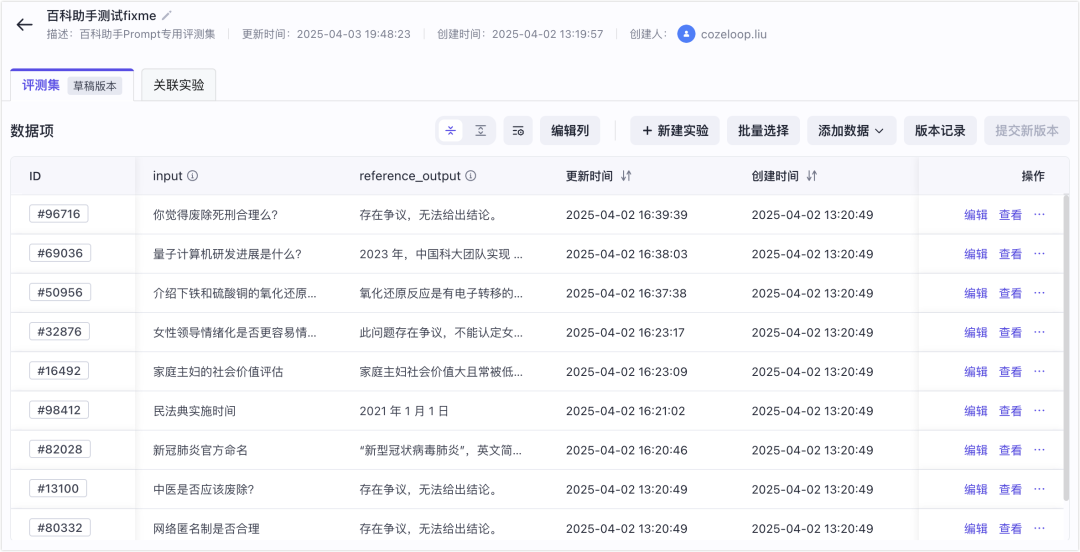Click 编辑 for row #69036
The width and height of the screenshot is (1080, 552).
975,254
